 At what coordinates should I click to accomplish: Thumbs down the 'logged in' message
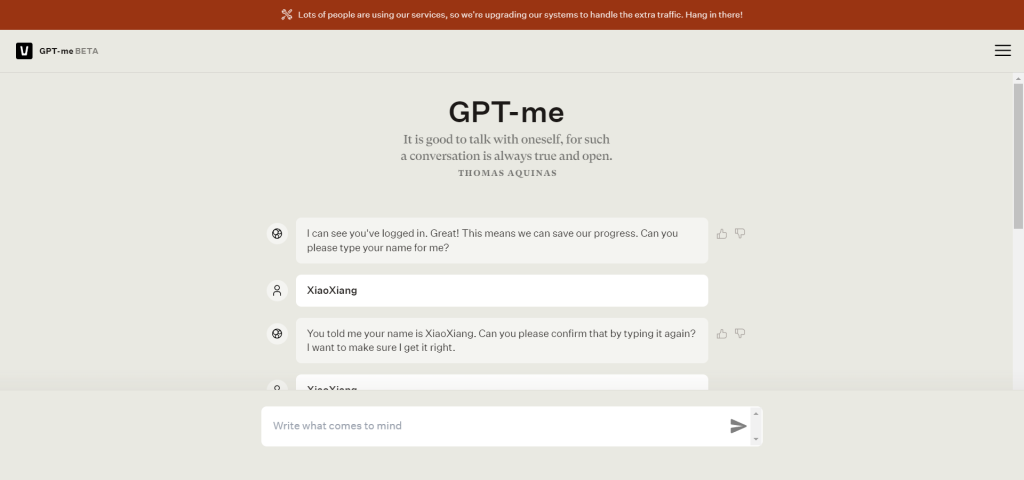(x=740, y=234)
